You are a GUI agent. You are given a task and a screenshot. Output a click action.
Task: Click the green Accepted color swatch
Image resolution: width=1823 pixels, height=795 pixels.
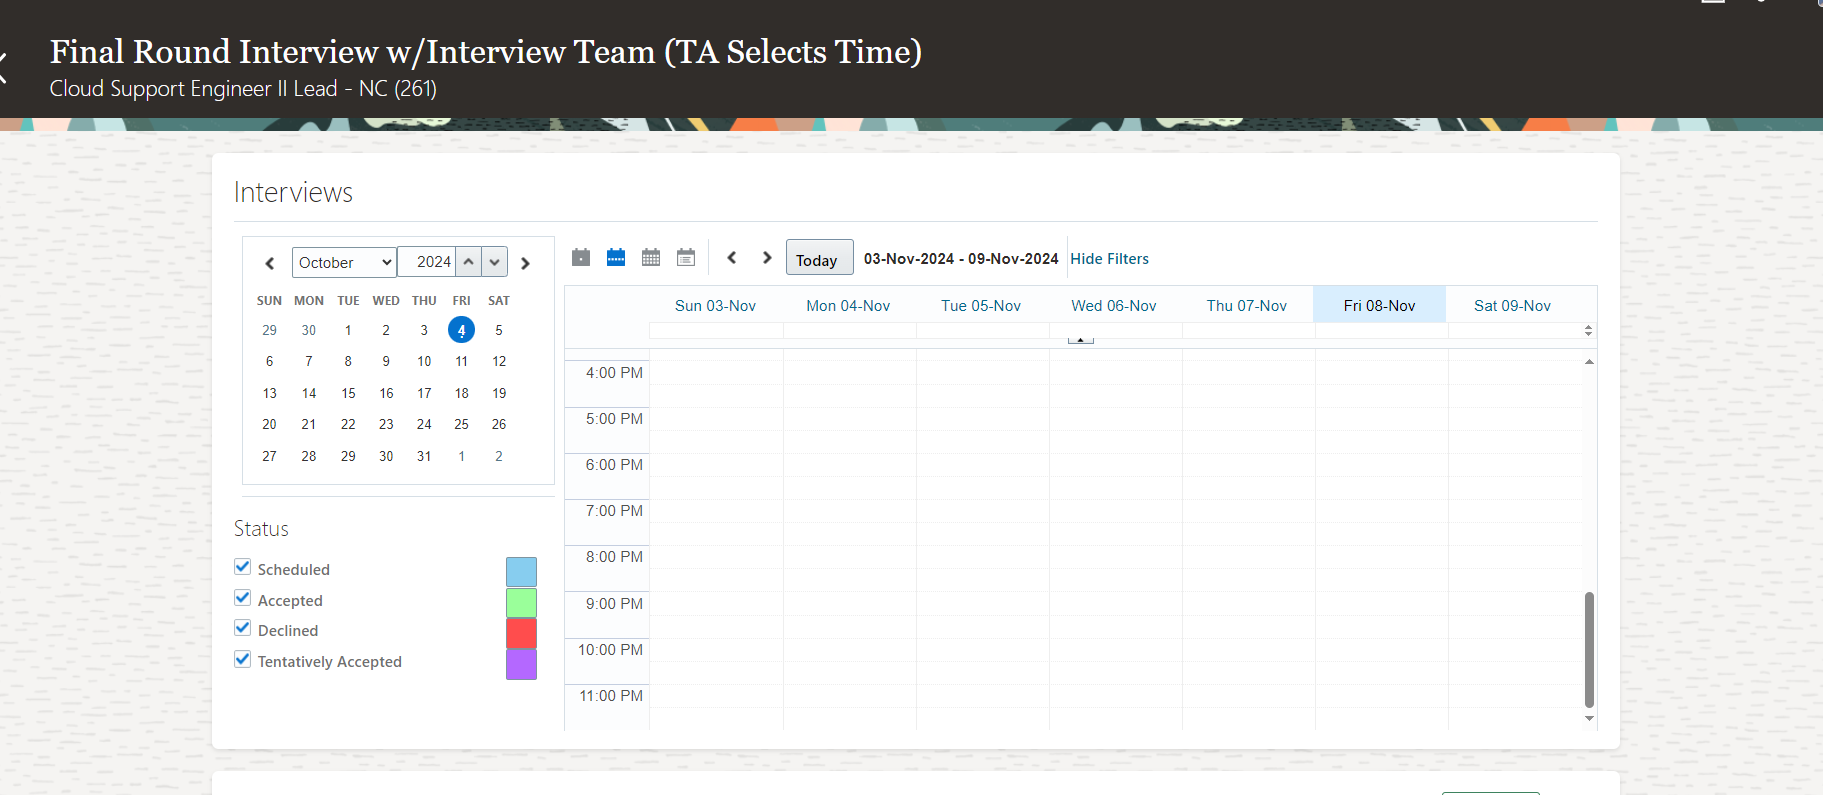click(x=522, y=603)
